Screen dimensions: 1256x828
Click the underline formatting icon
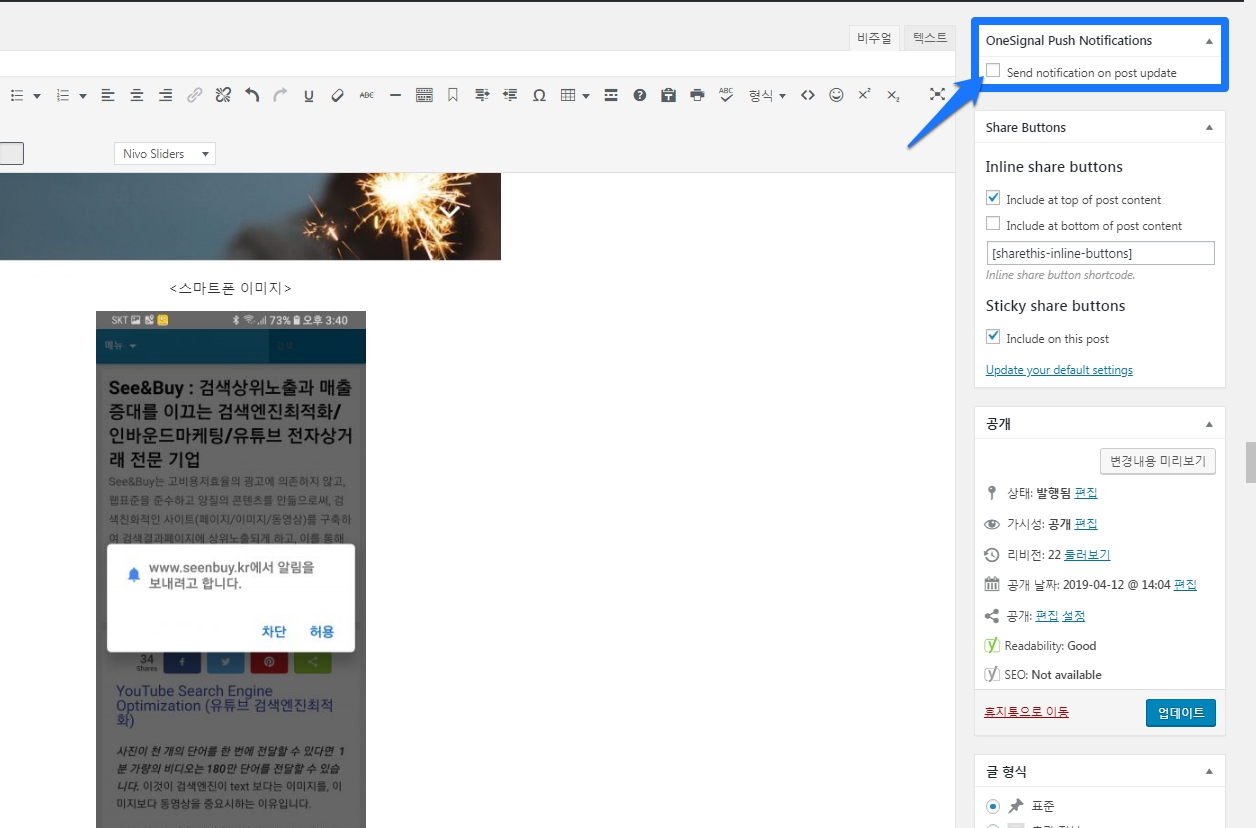(309, 95)
